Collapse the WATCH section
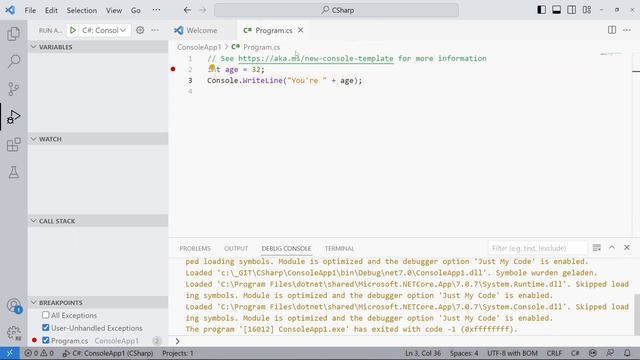This screenshot has width=640, height=360. 98,139
